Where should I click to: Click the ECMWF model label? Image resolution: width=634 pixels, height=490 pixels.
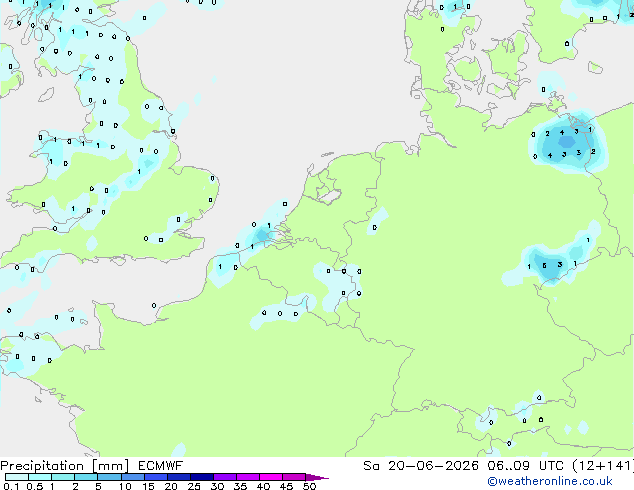point(161,466)
